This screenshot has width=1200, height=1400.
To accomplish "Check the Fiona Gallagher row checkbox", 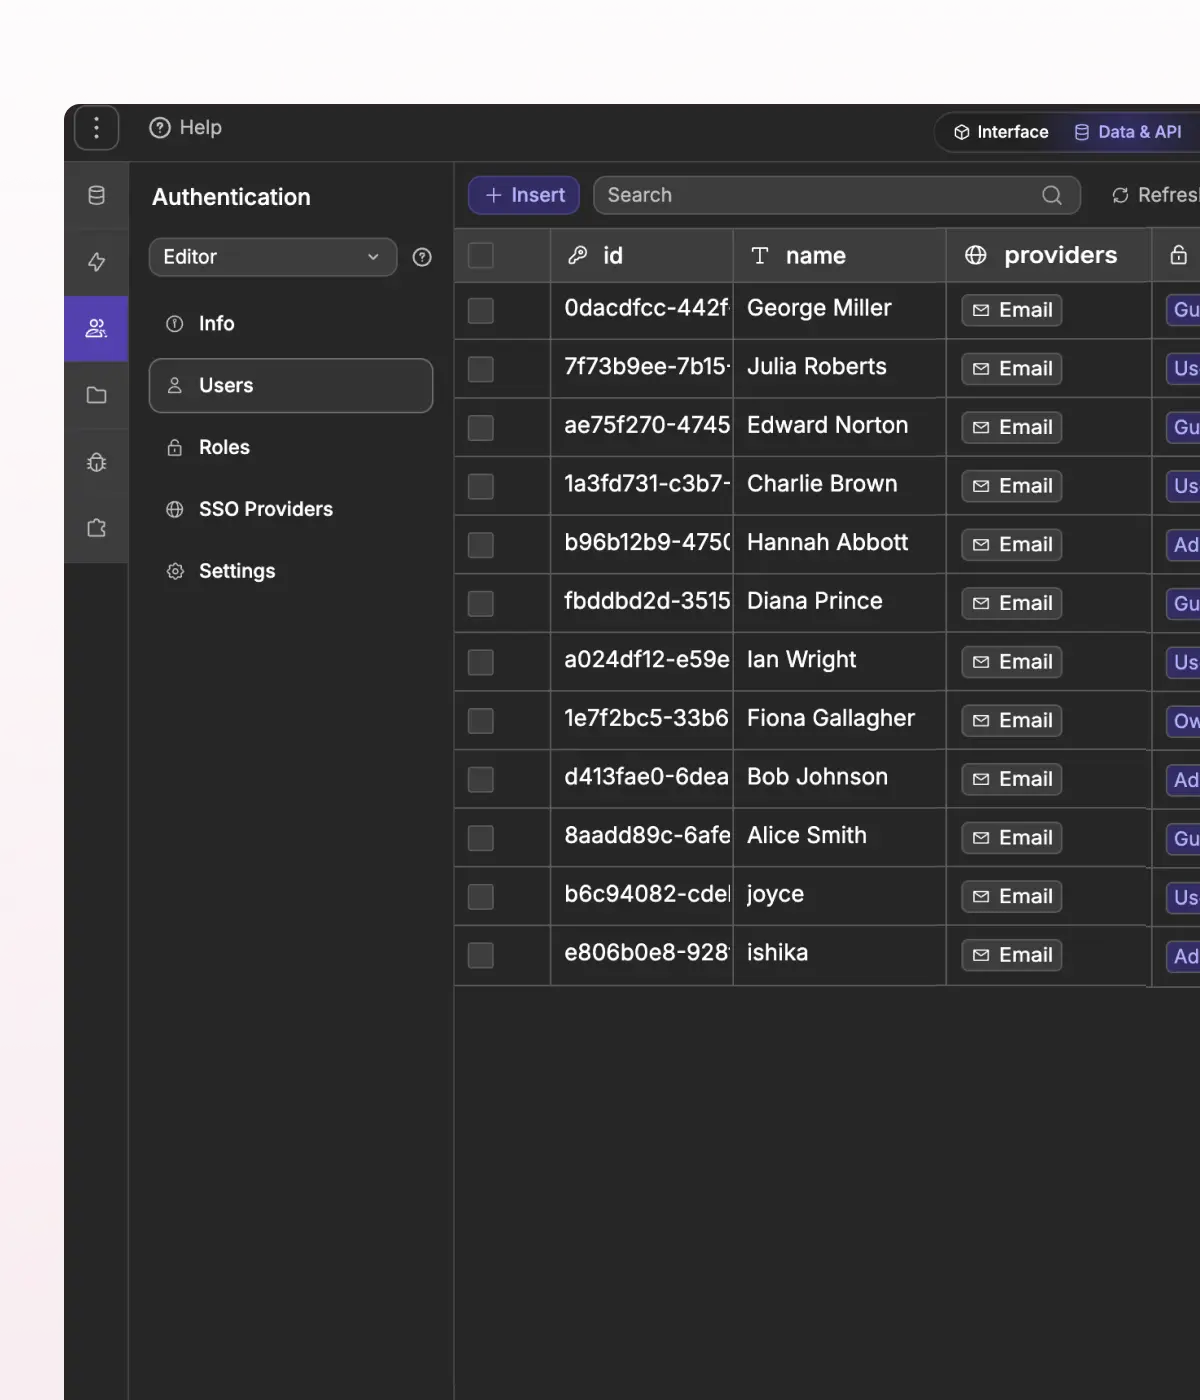I will (481, 721).
